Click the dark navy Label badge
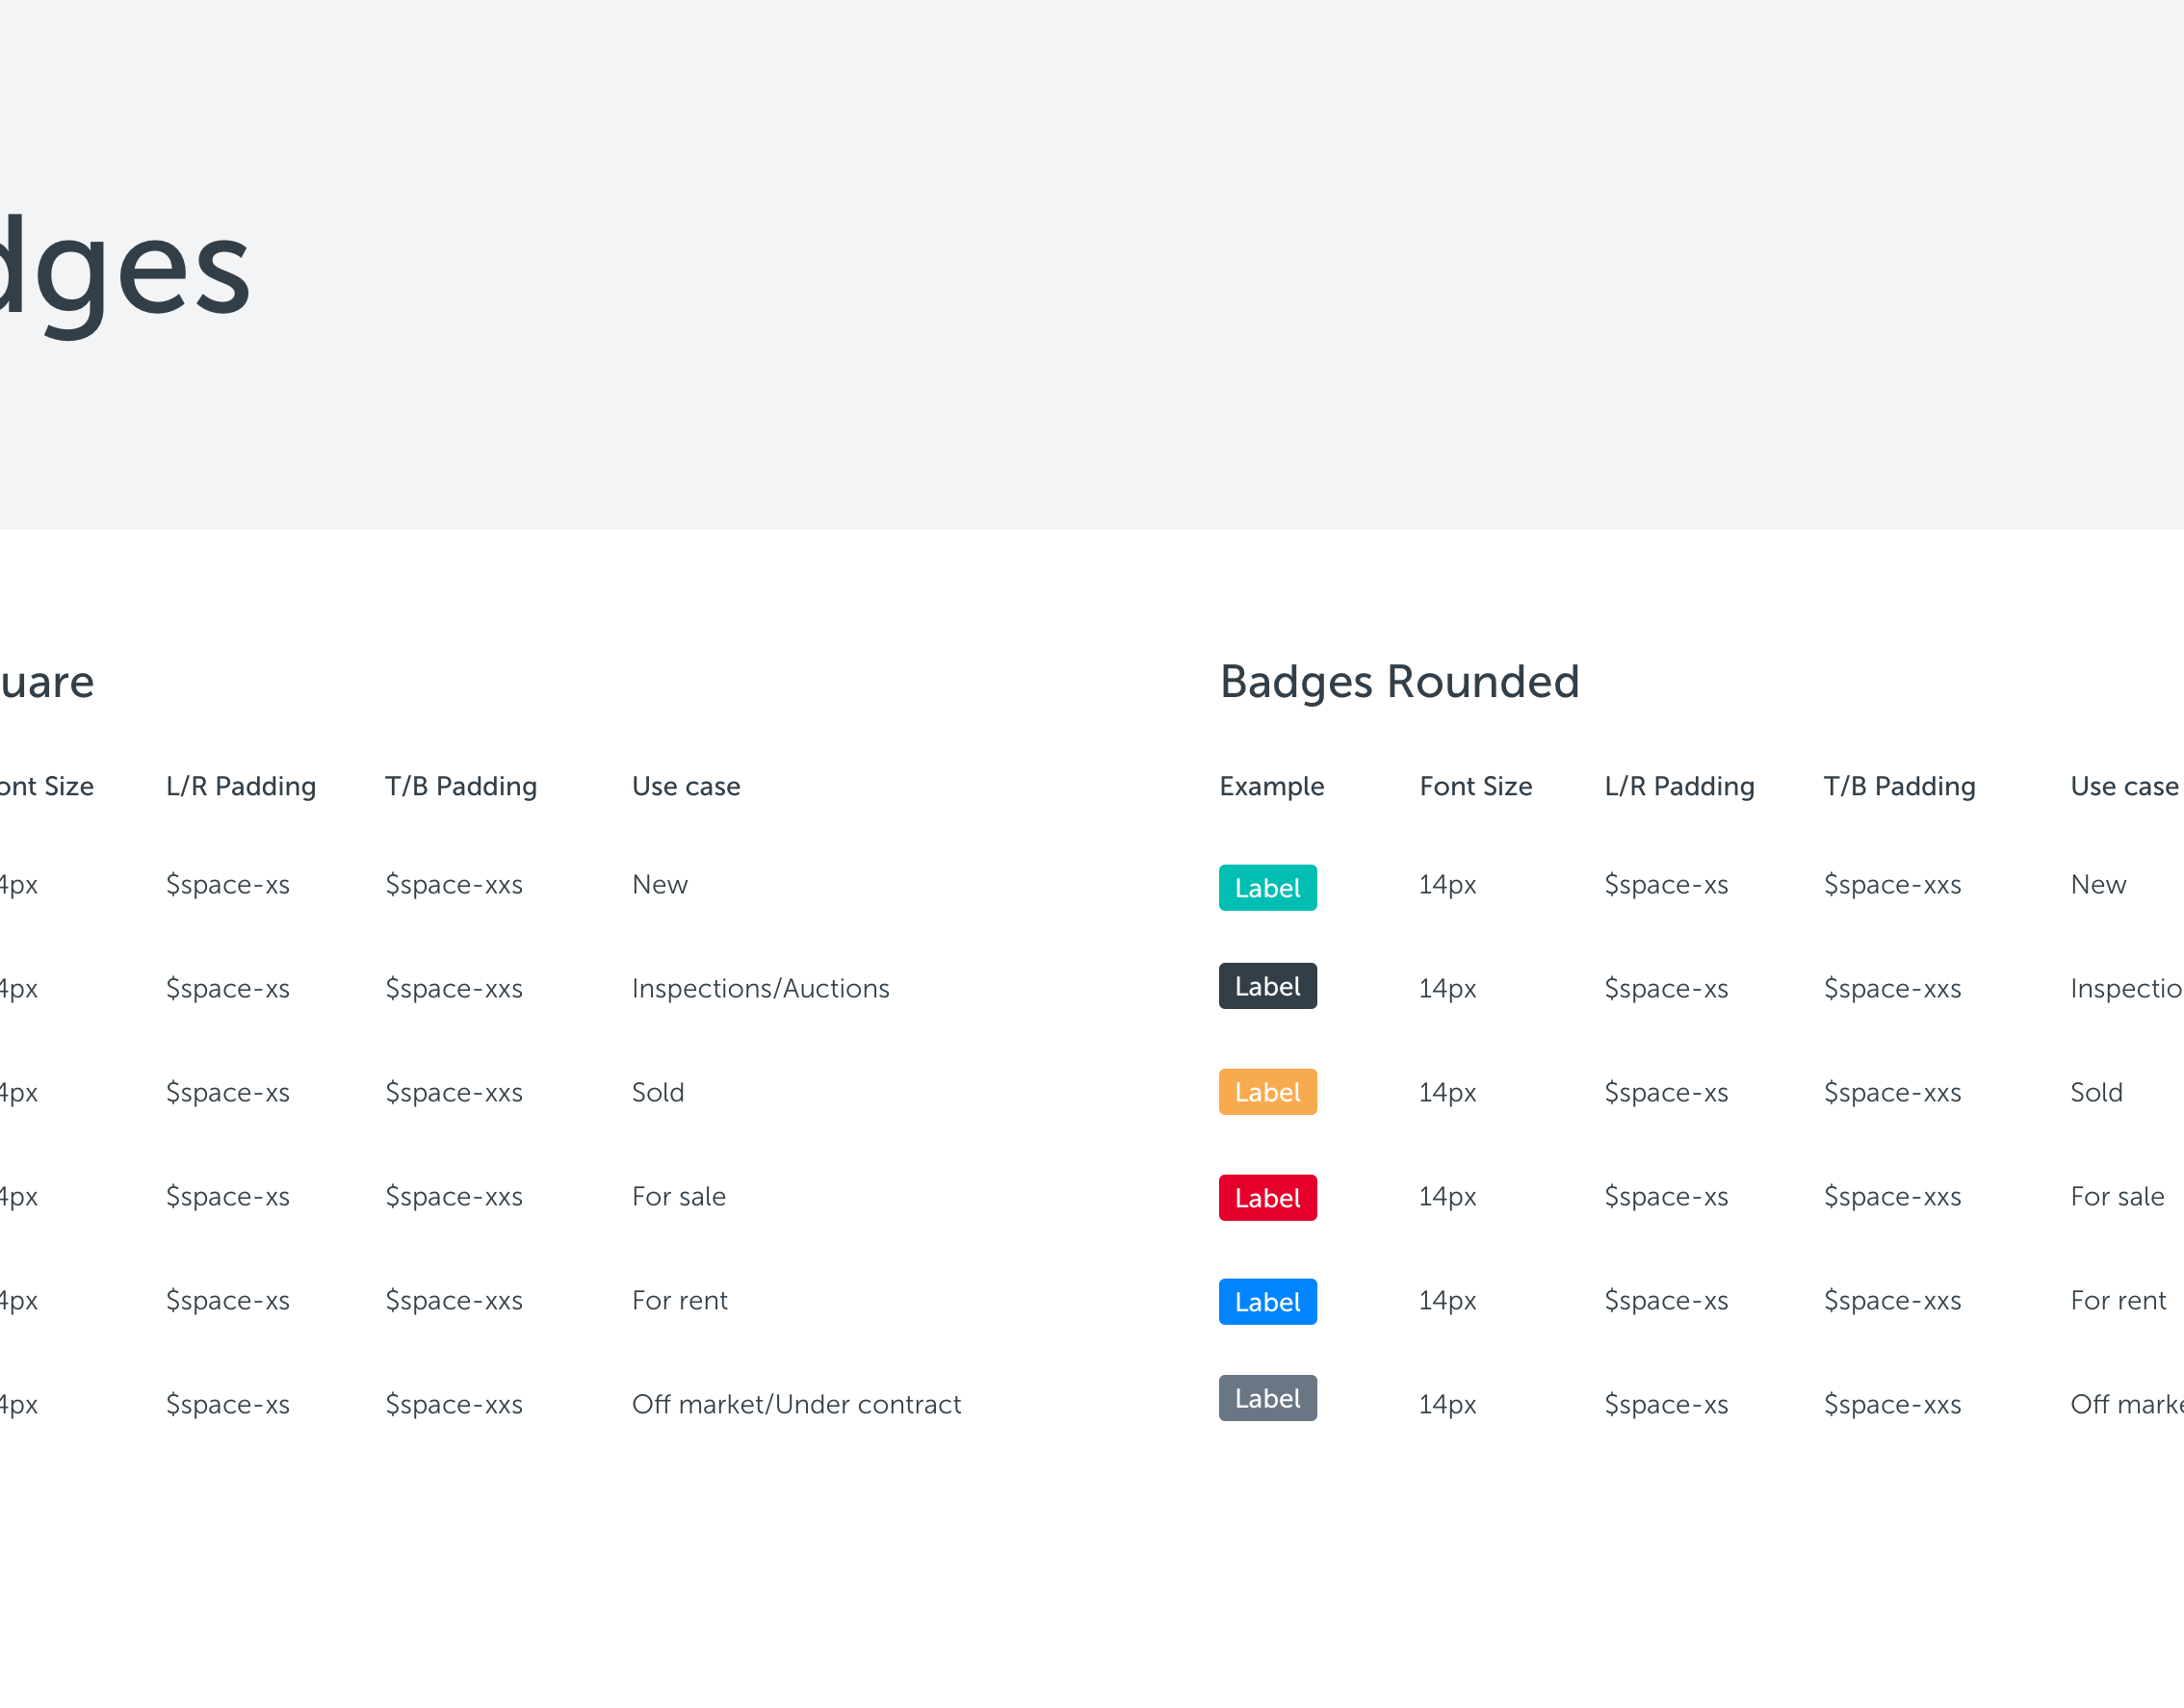This screenshot has width=2184, height=1708. 1267,986
